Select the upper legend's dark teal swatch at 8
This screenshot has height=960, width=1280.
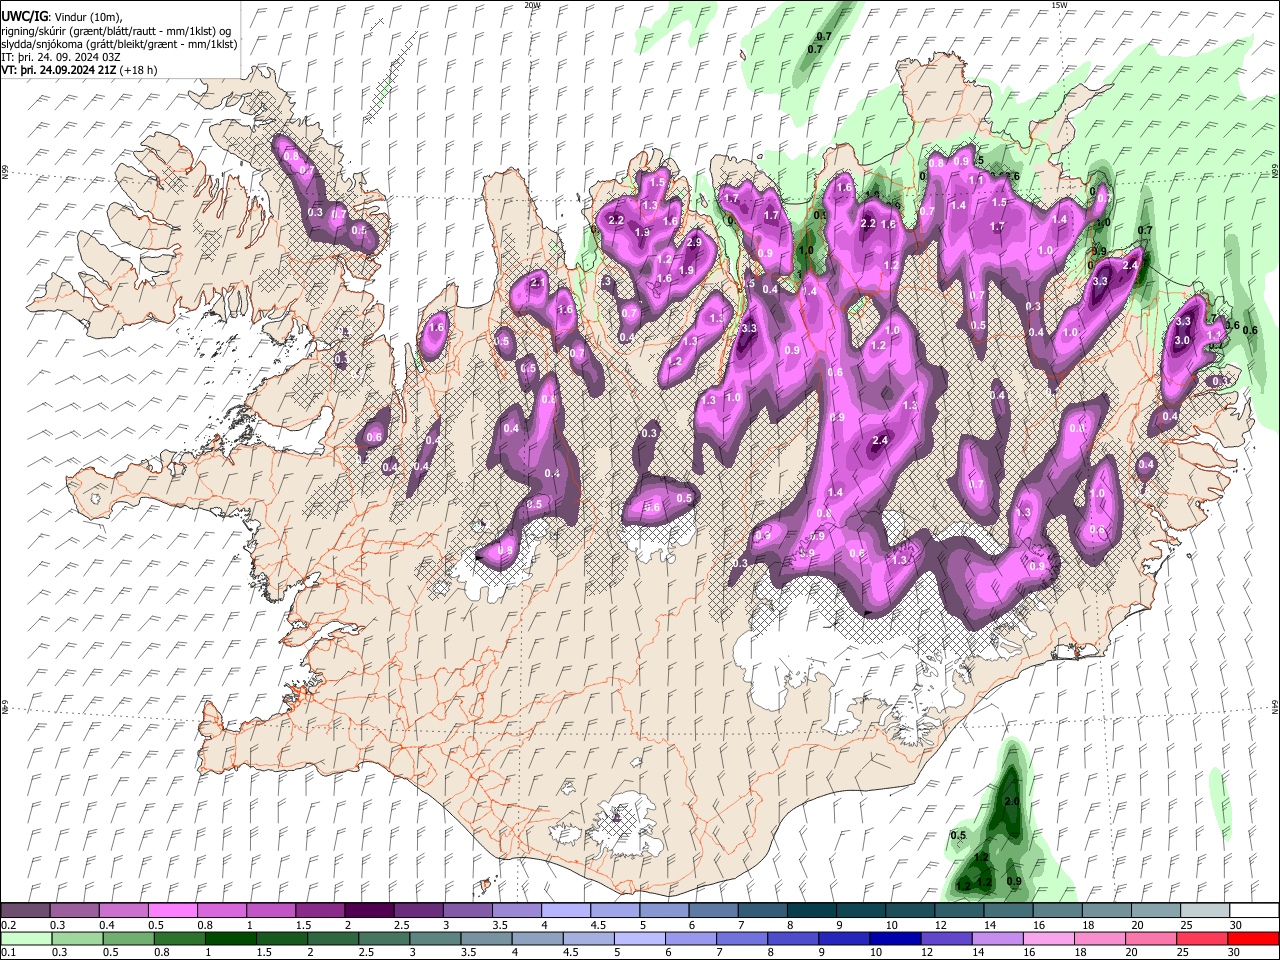(811, 911)
